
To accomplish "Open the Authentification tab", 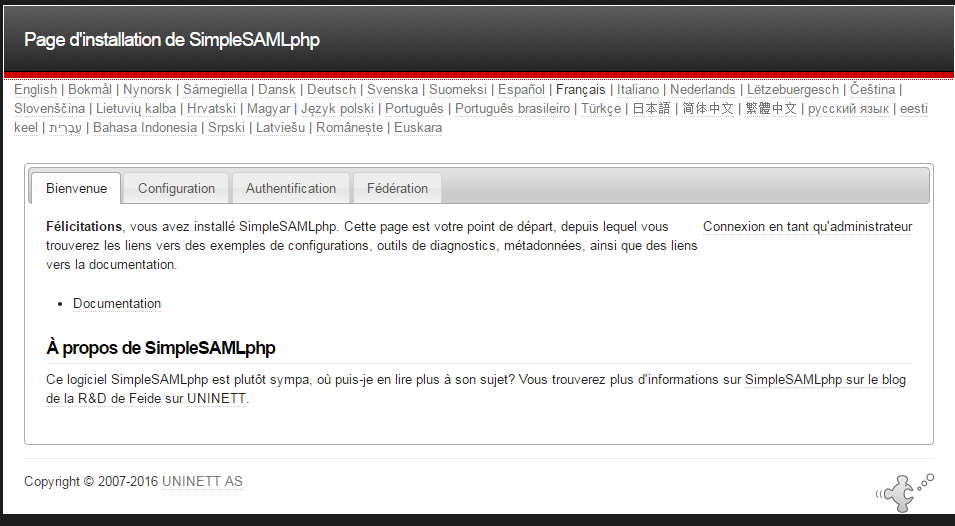I will (x=291, y=188).
